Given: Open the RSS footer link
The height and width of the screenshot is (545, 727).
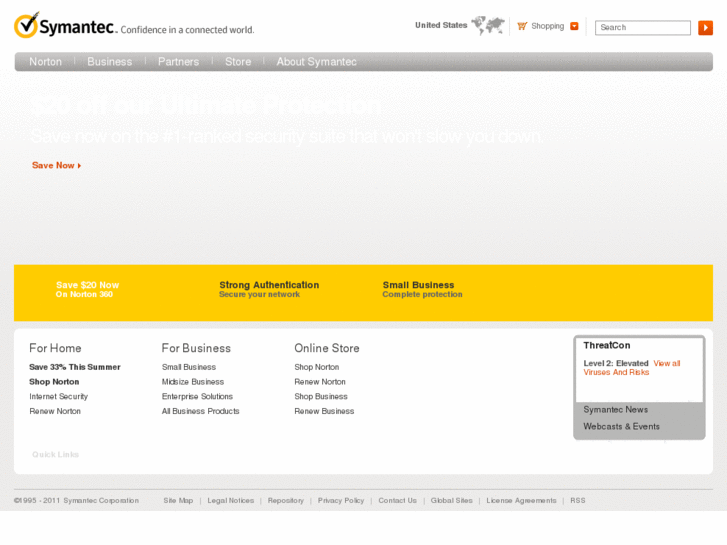Looking at the screenshot, I should point(578,501).
